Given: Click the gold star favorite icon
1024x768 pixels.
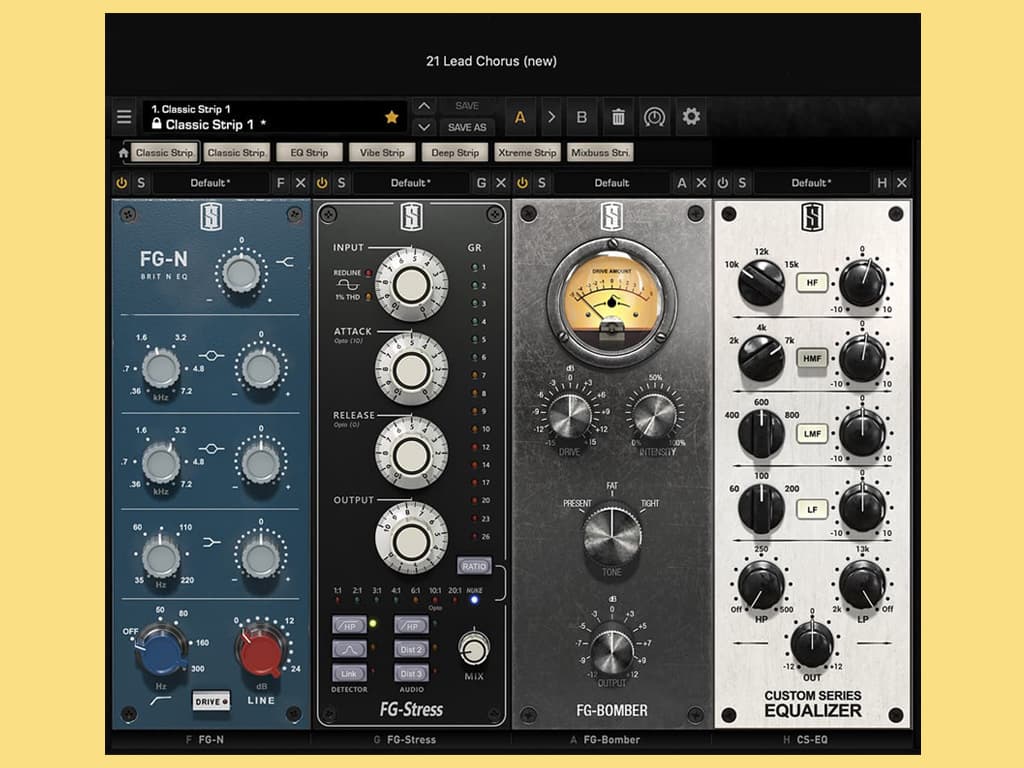Looking at the screenshot, I should [392, 117].
